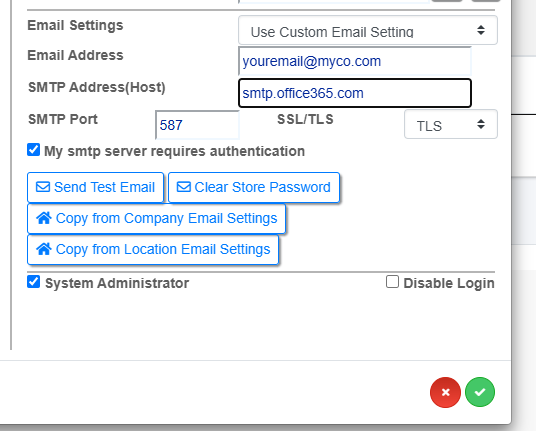Open the SSL/TLS dropdown showing TLS

point(451,124)
